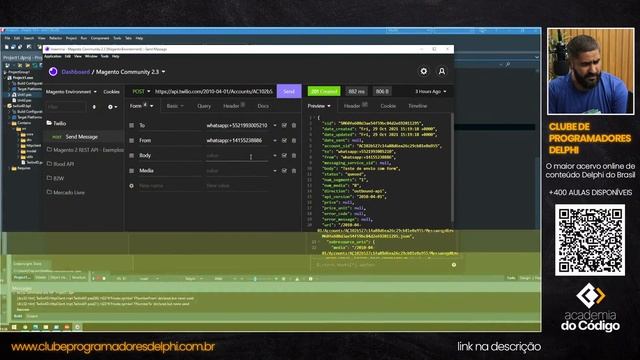
Task: Open the Magento 2 REST API folder
Action: click(84, 150)
